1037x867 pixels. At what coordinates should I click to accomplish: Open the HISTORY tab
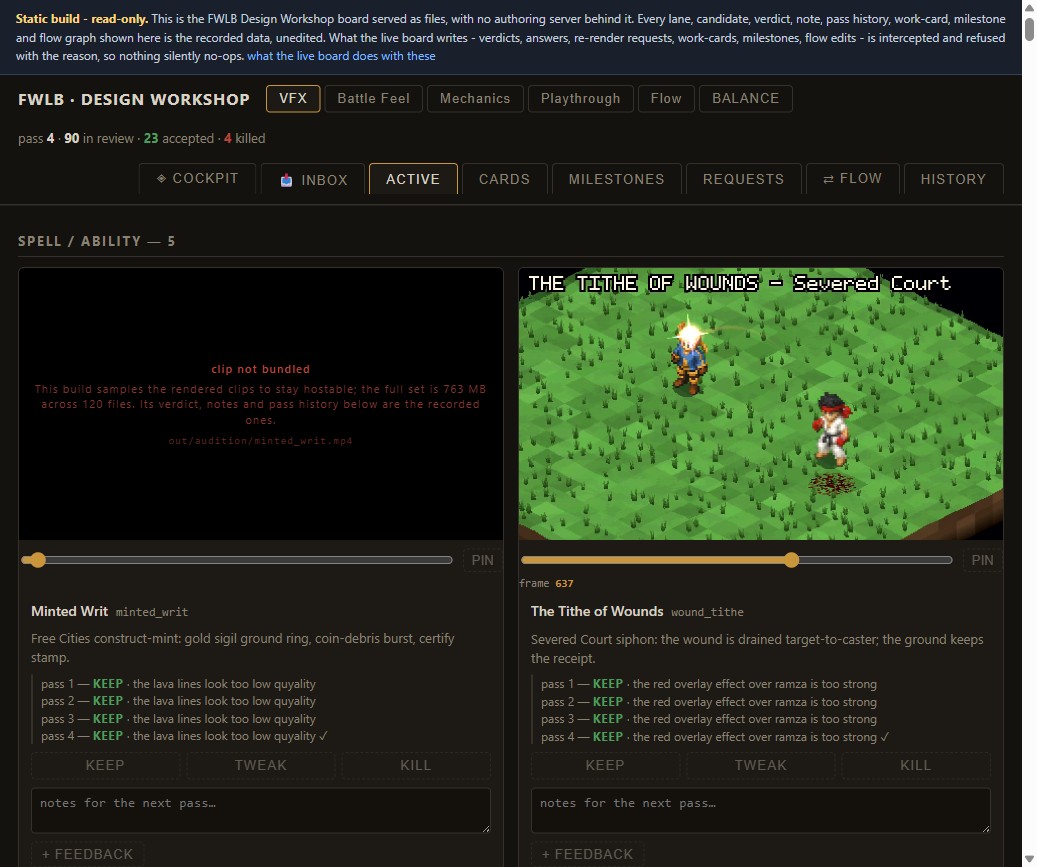tap(953, 179)
